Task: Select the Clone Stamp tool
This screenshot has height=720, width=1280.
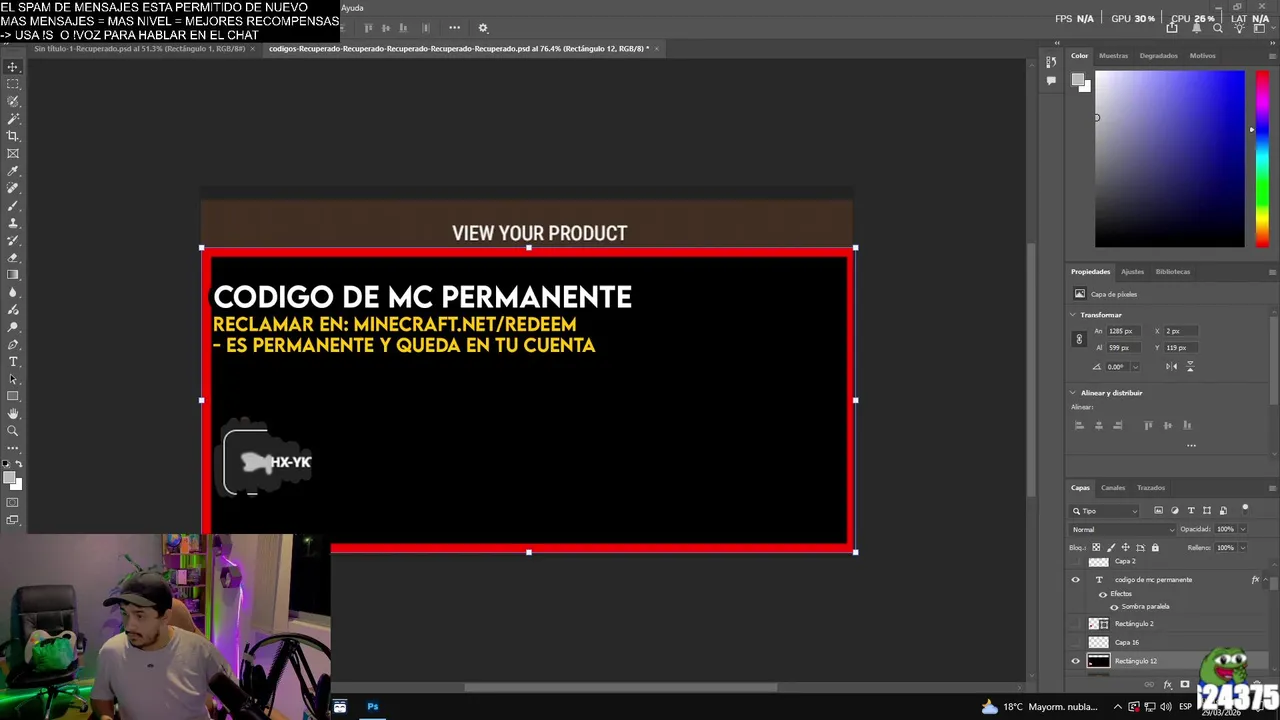Action: tap(13, 223)
